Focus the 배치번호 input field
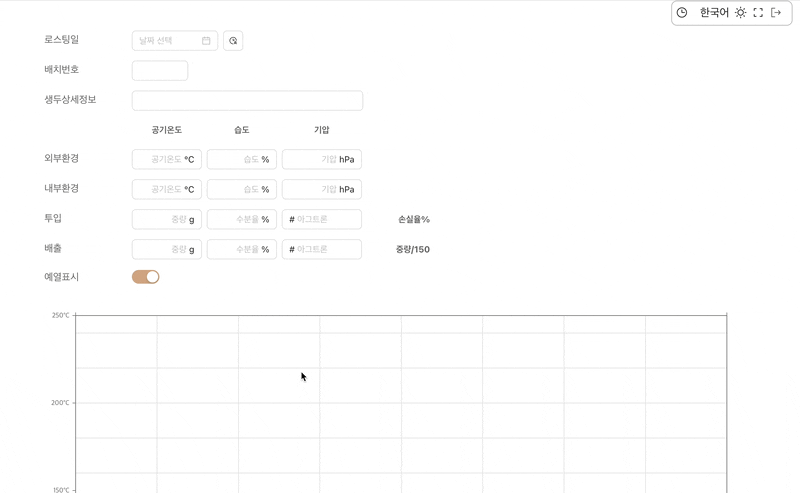 [160, 70]
